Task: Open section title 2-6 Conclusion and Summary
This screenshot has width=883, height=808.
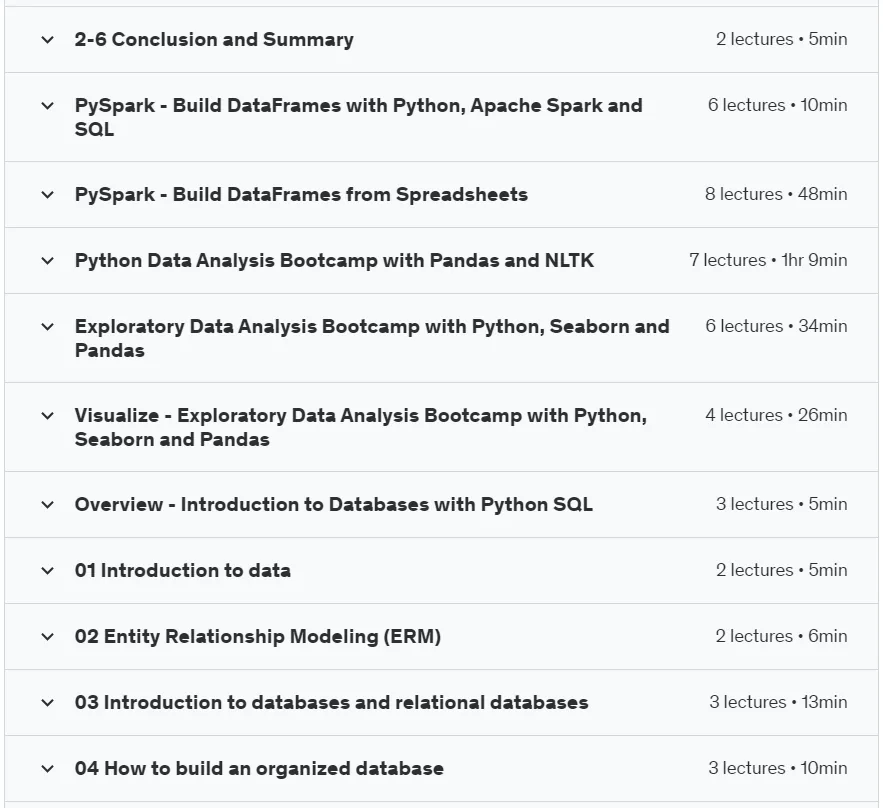Action: [x=214, y=39]
